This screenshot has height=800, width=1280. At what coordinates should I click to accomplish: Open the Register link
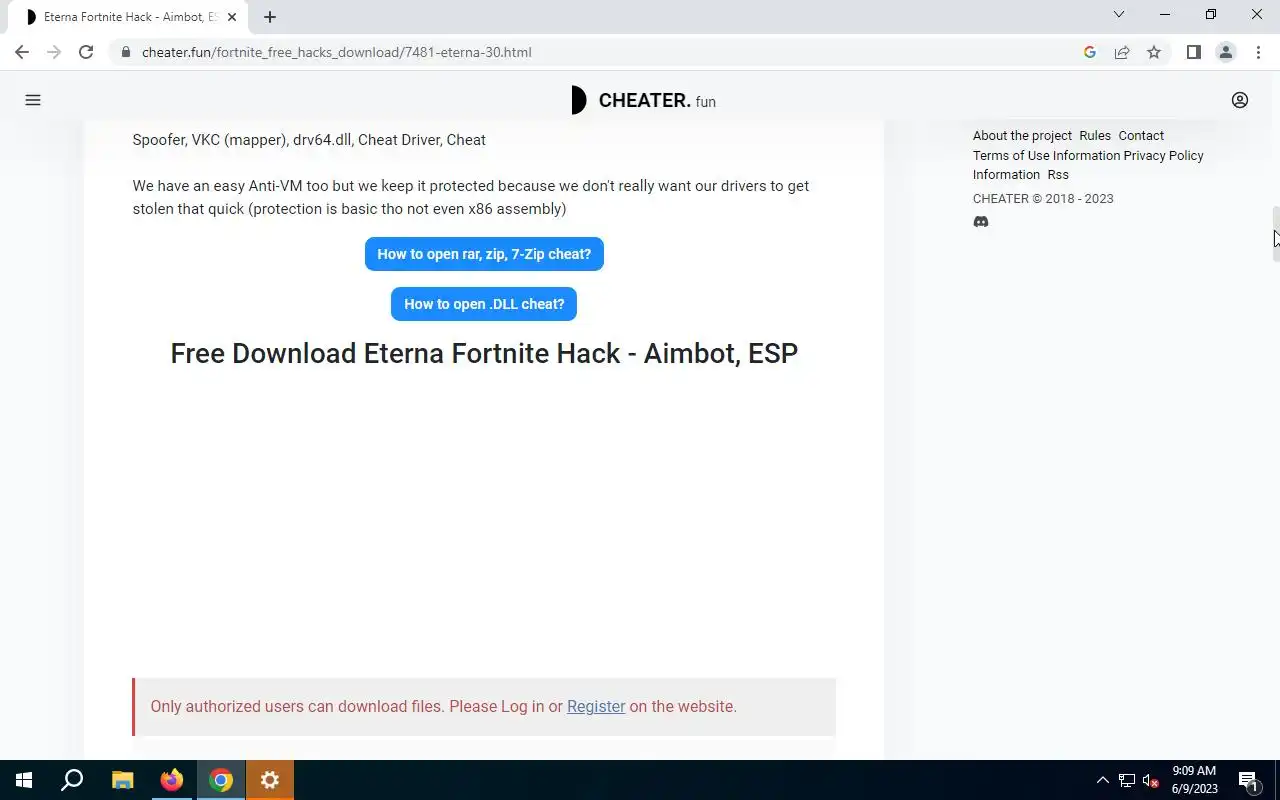click(596, 707)
